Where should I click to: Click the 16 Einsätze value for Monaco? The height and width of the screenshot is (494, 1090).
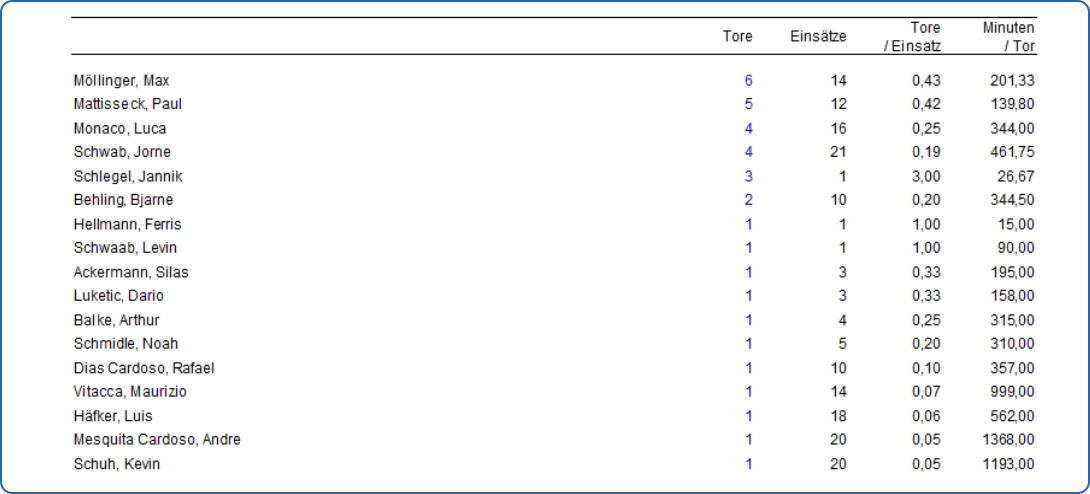pyautogui.click(x=839, y=129)
